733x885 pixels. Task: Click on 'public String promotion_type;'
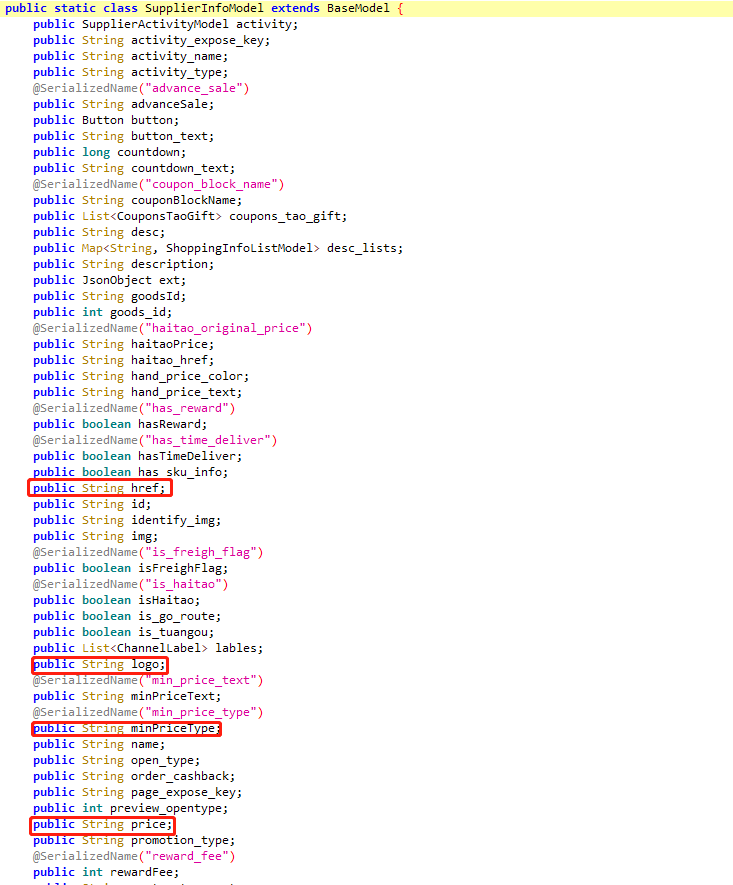[x=134, y=840]
